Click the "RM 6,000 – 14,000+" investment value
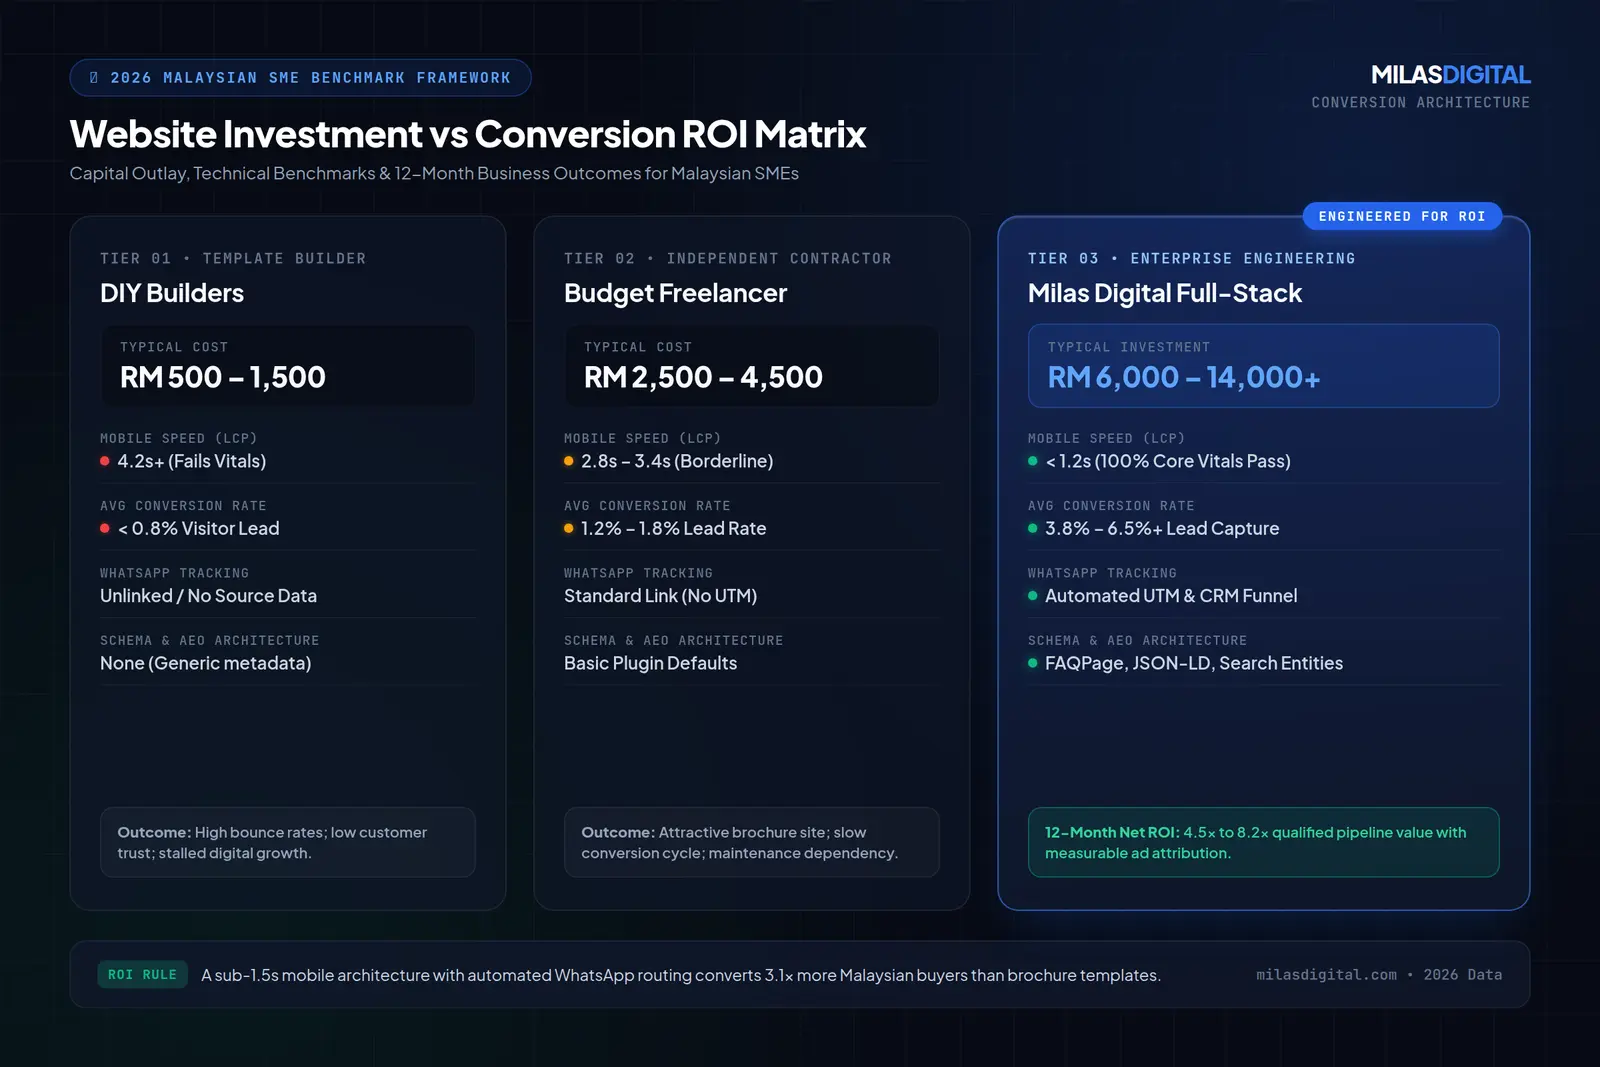The height and width of the screenshot is (1067, 1600). point(1184,377)
